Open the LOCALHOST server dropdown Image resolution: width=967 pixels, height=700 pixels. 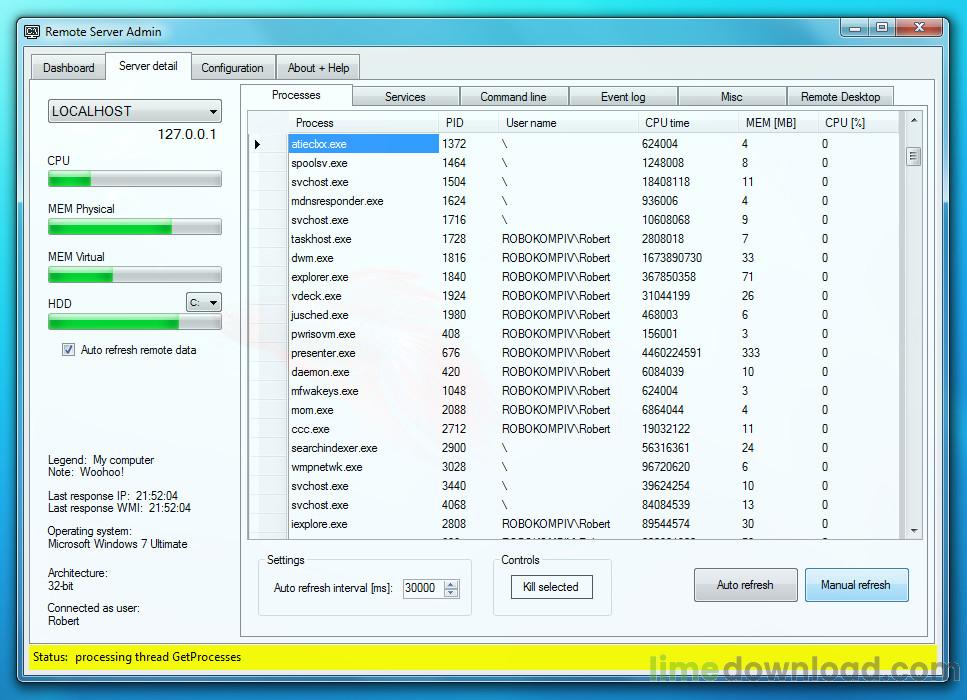click(134, 112)
